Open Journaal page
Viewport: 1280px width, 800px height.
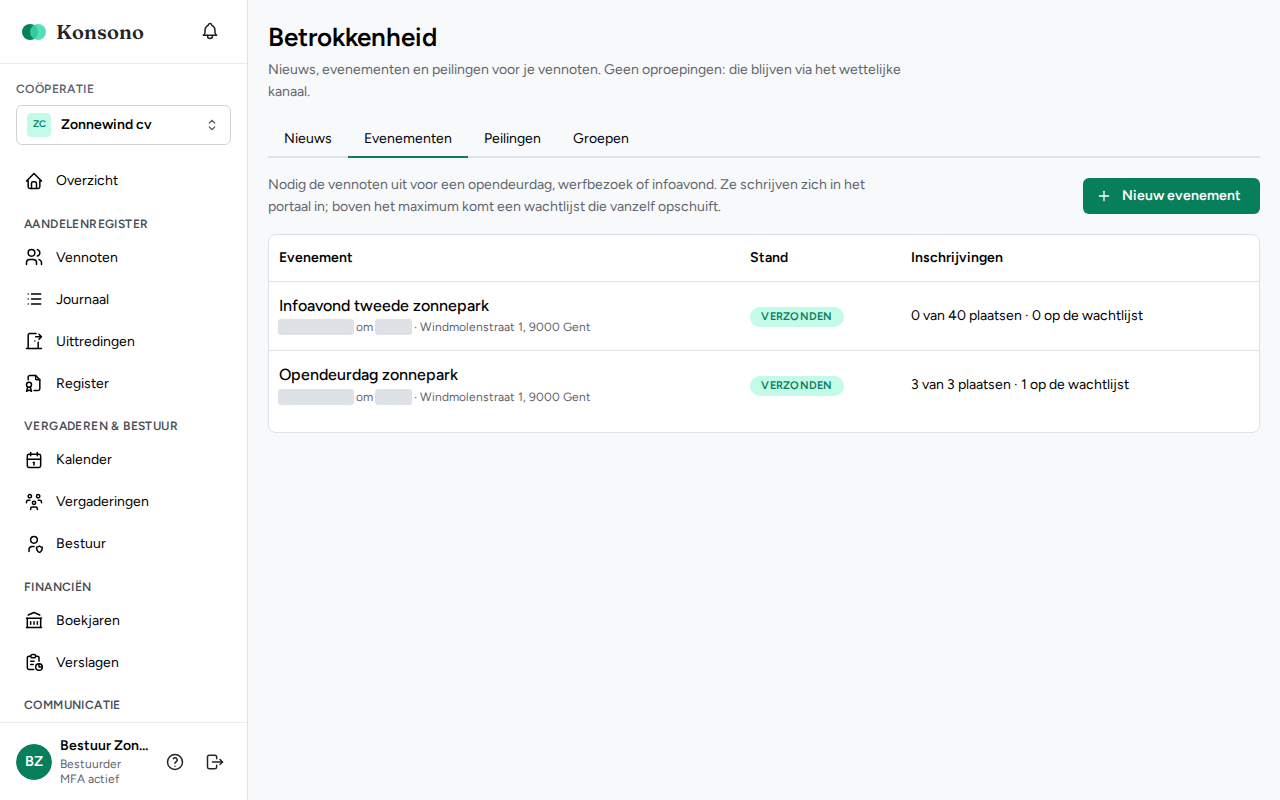point(123,300)
